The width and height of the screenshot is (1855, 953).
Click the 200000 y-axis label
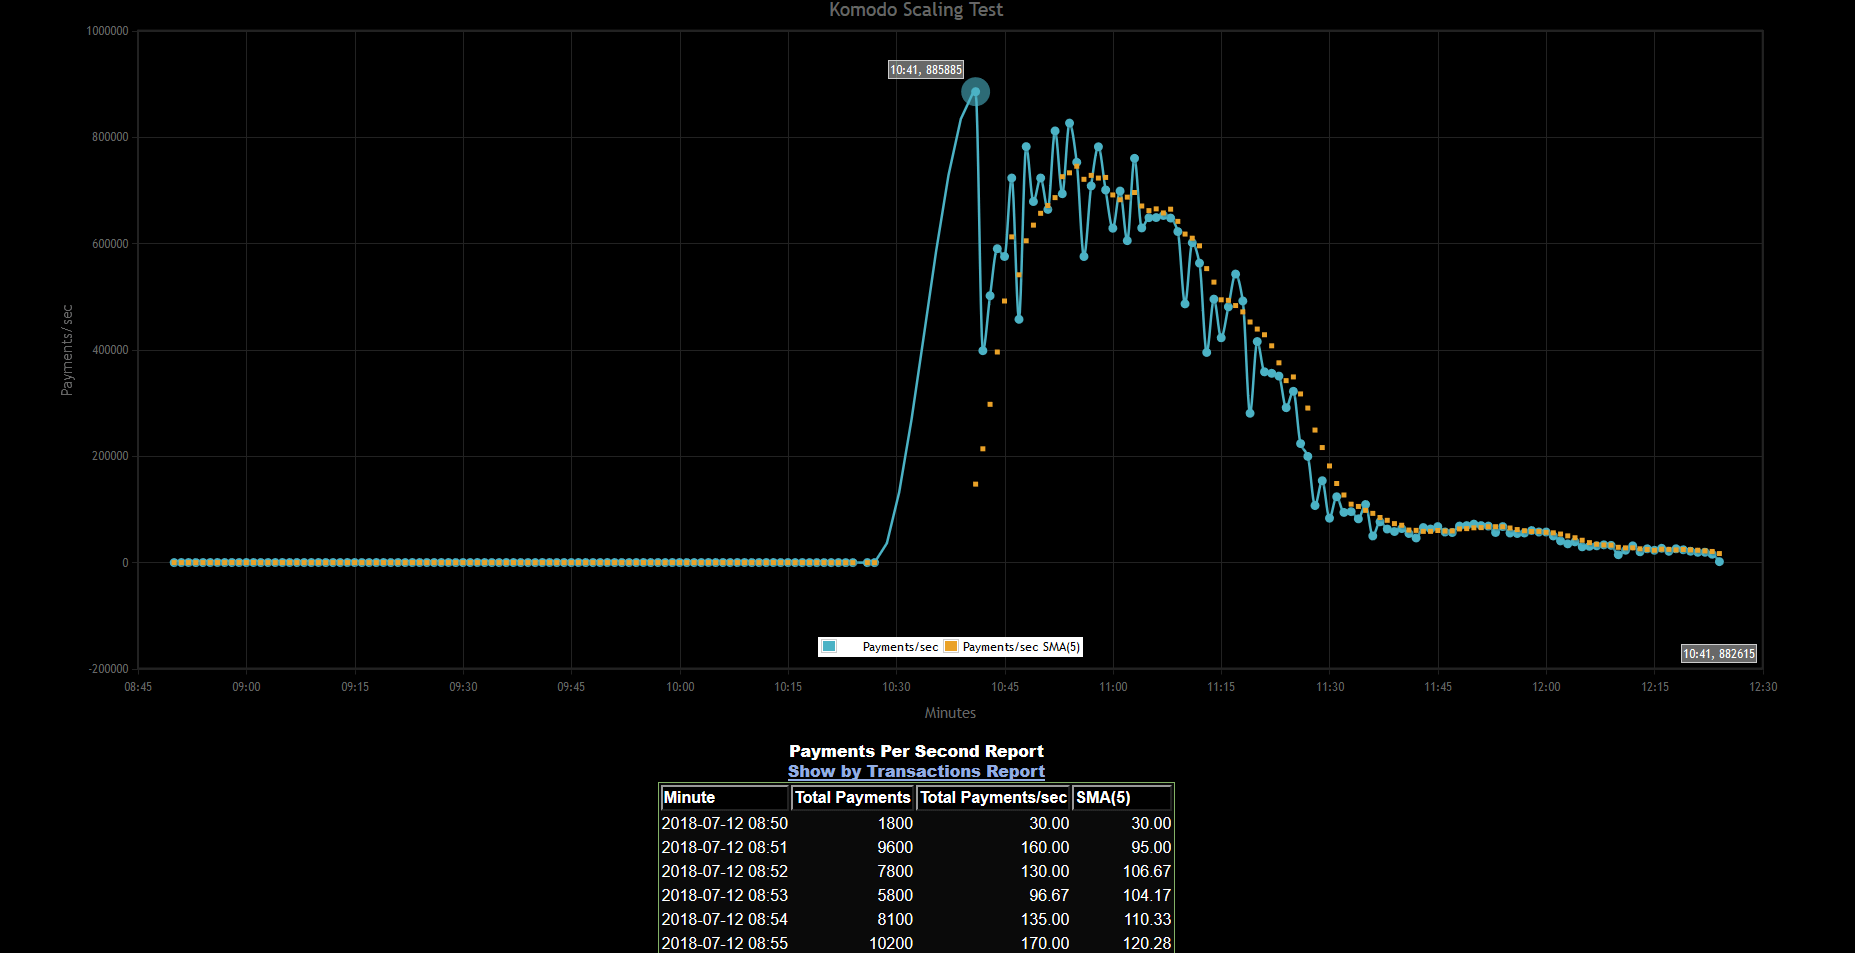pos(110,456)
